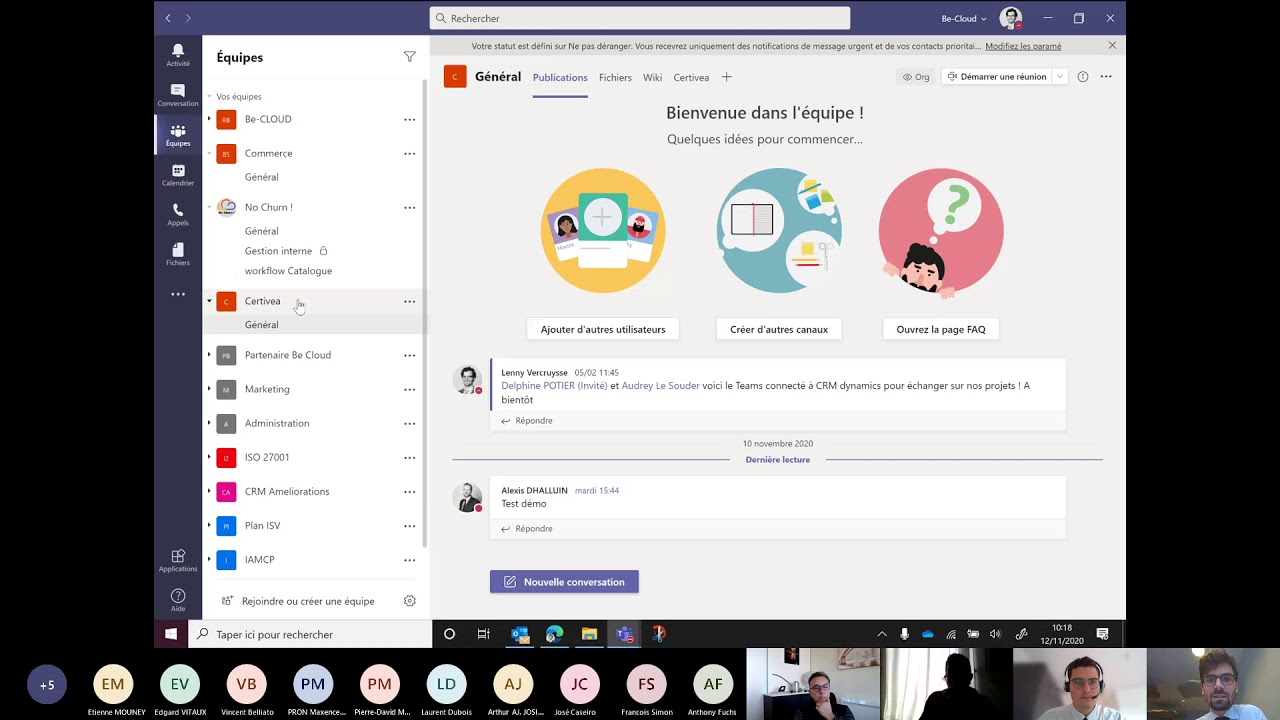
Task: Go back with the navigation arrow
Action: click(x=168, y=18)
